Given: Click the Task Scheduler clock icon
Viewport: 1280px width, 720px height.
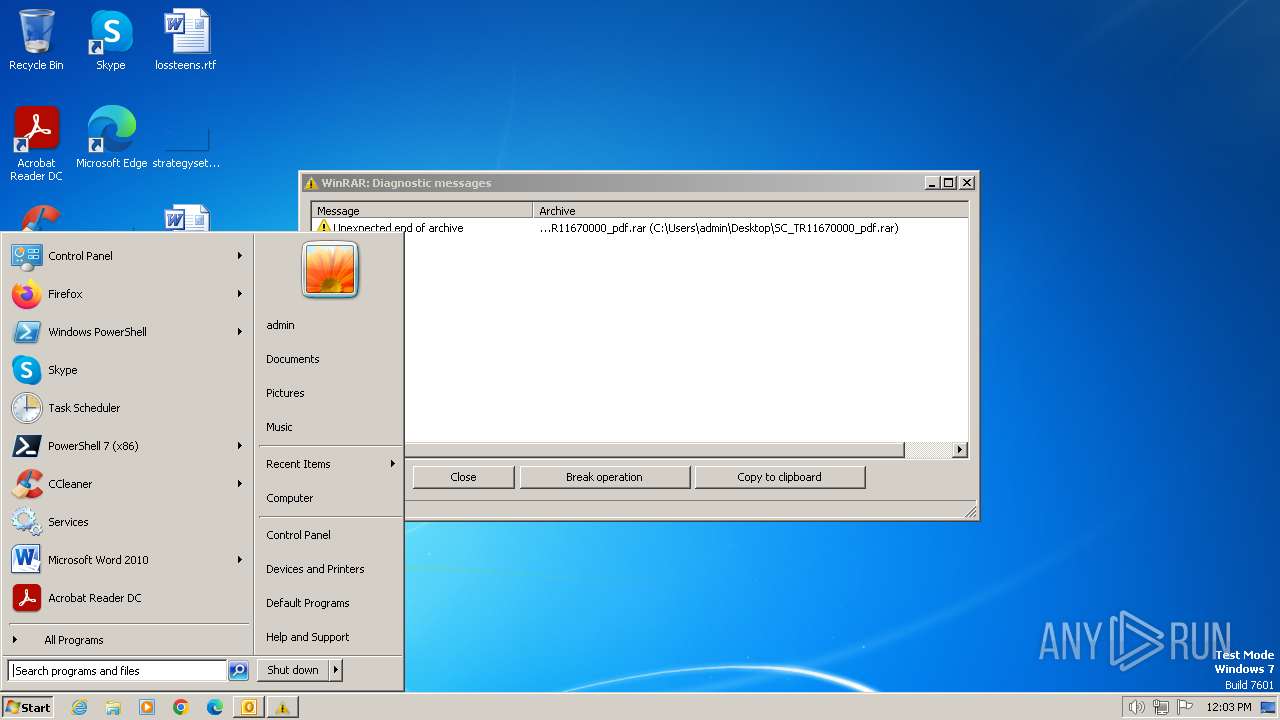Looking at the screenshot, I should coord(27,408).
